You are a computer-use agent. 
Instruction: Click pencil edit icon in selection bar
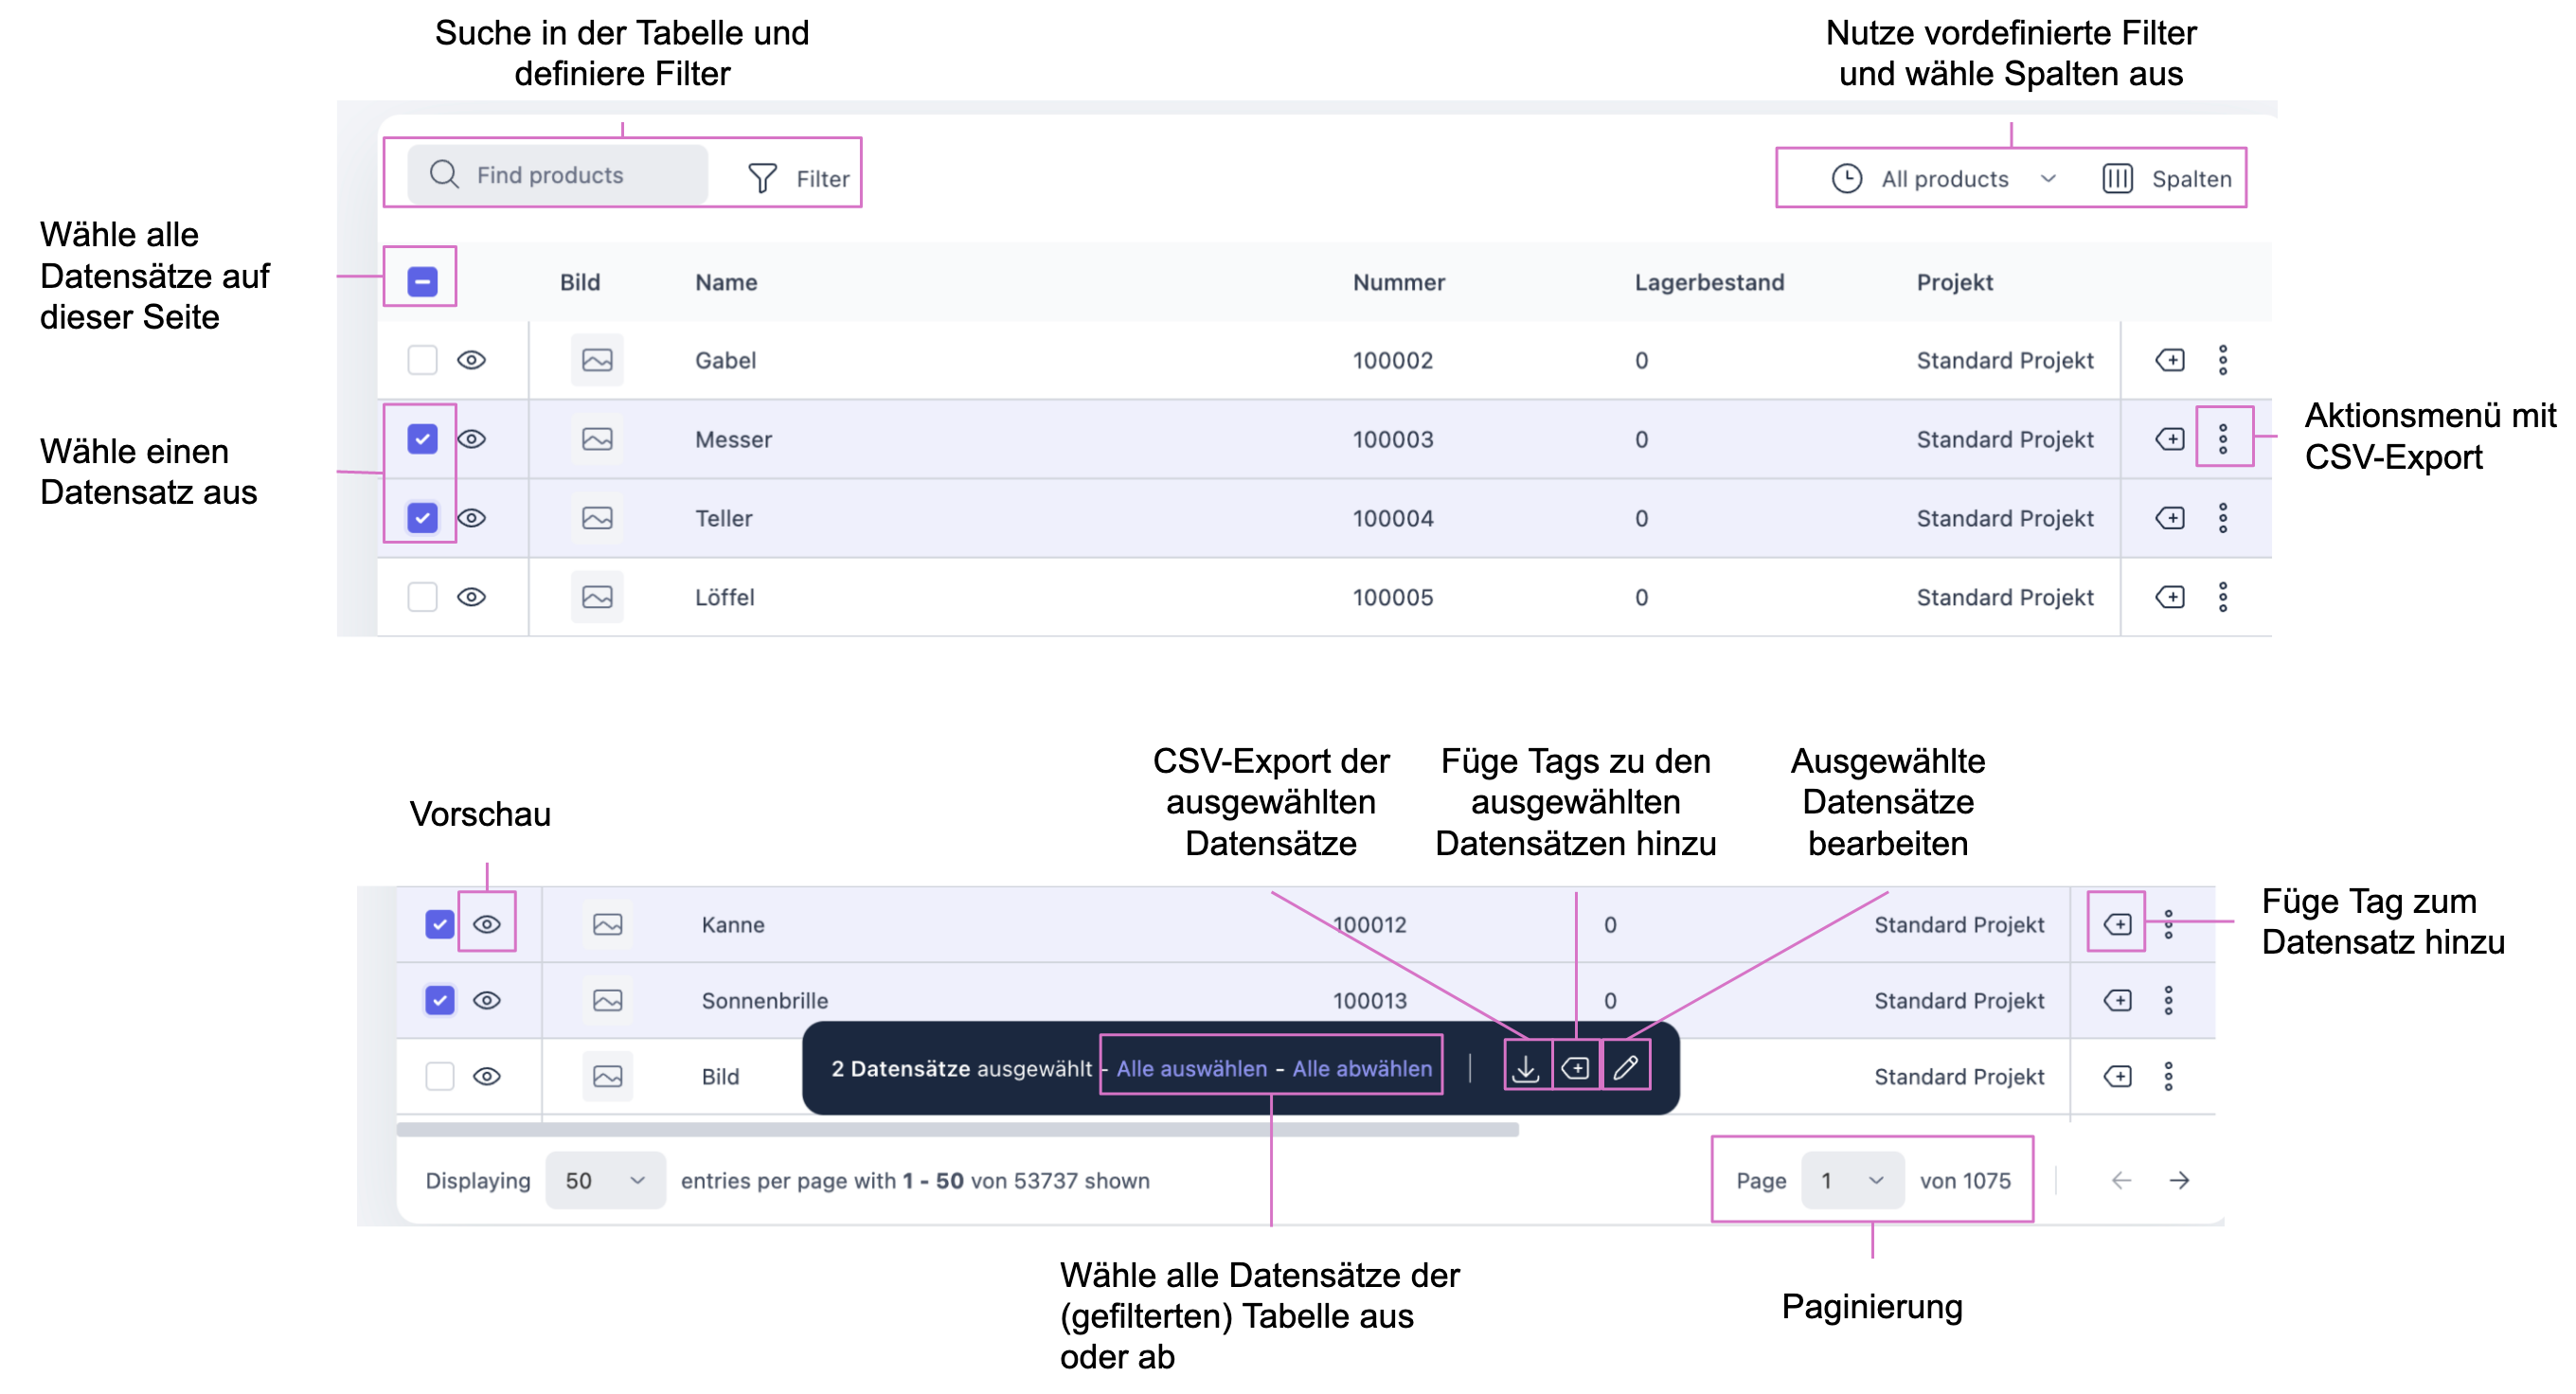point(1625,1068)
